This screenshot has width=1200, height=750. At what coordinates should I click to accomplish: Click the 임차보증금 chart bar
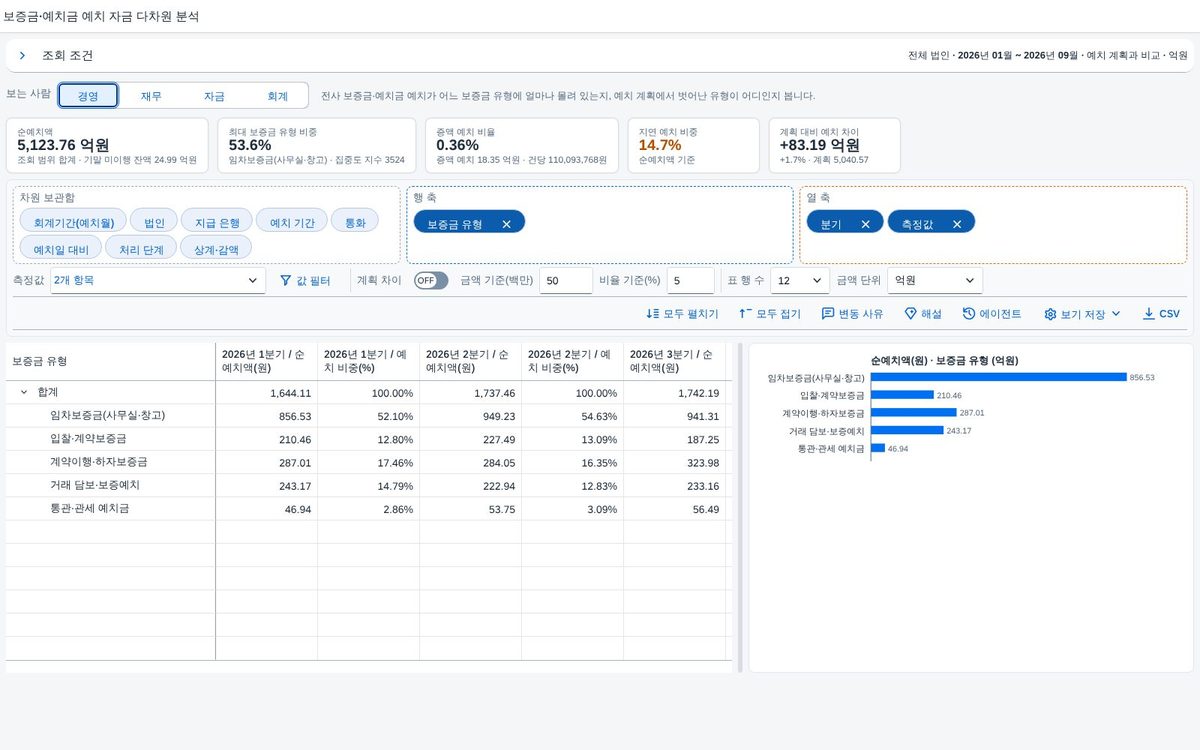998,377
